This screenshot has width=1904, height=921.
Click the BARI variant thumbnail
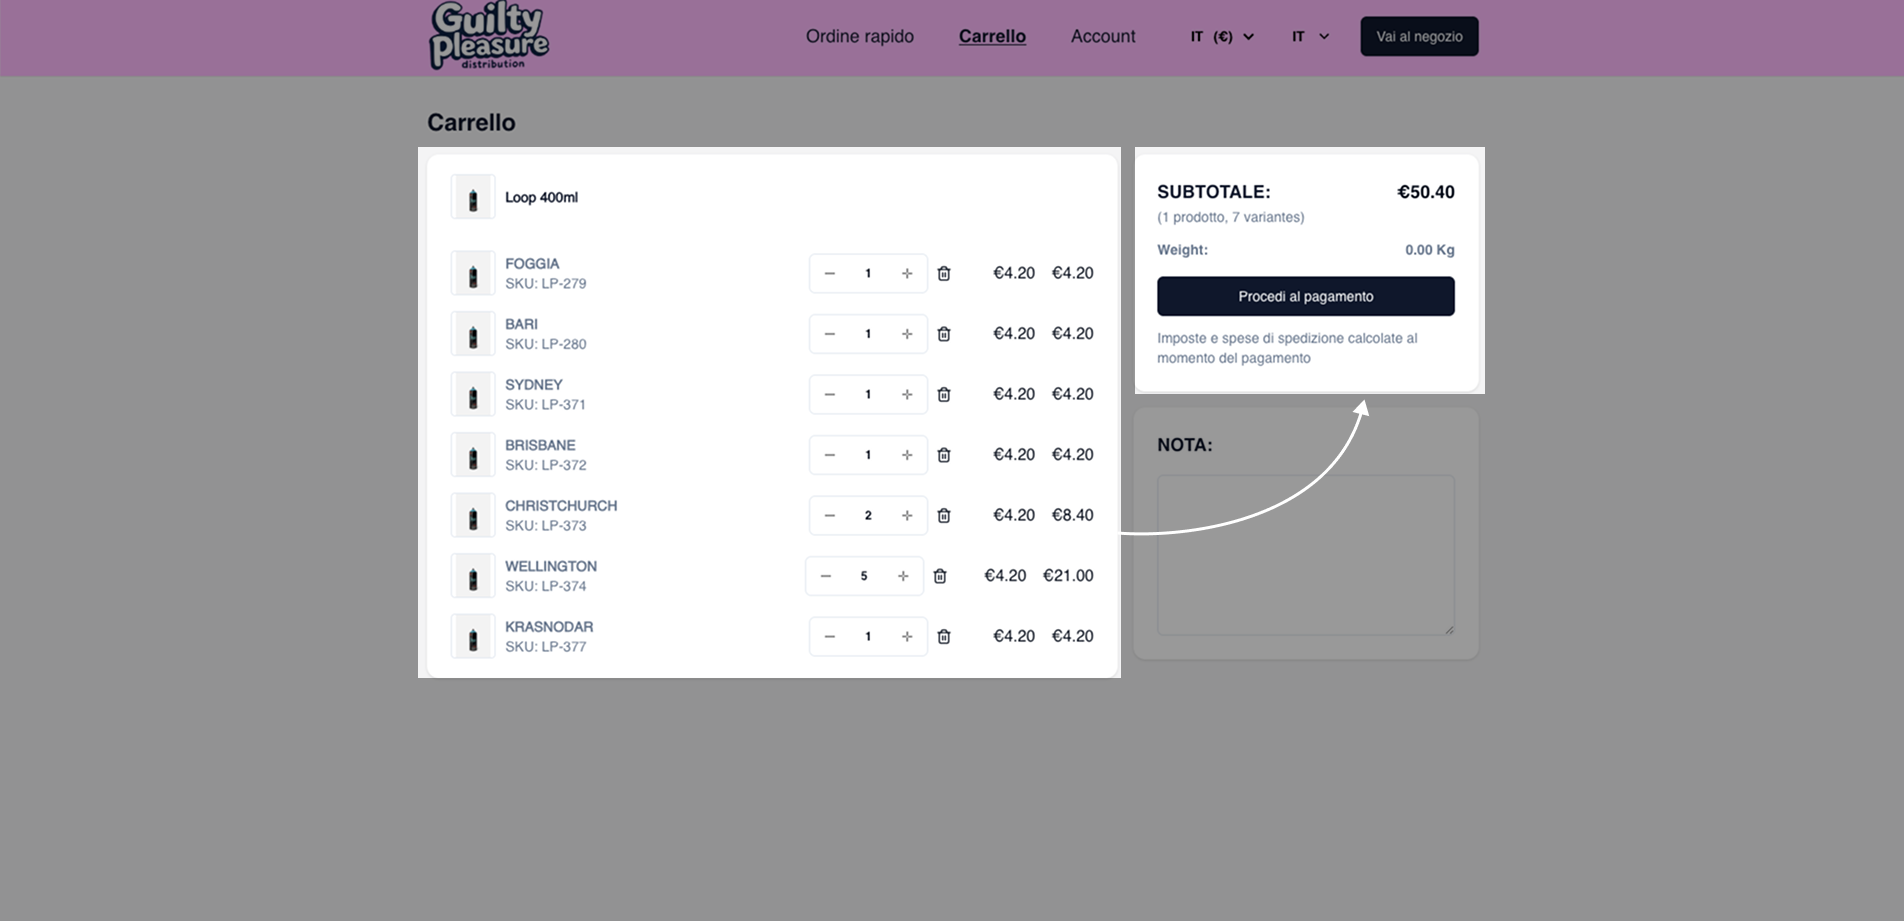(x=473, y=334)
